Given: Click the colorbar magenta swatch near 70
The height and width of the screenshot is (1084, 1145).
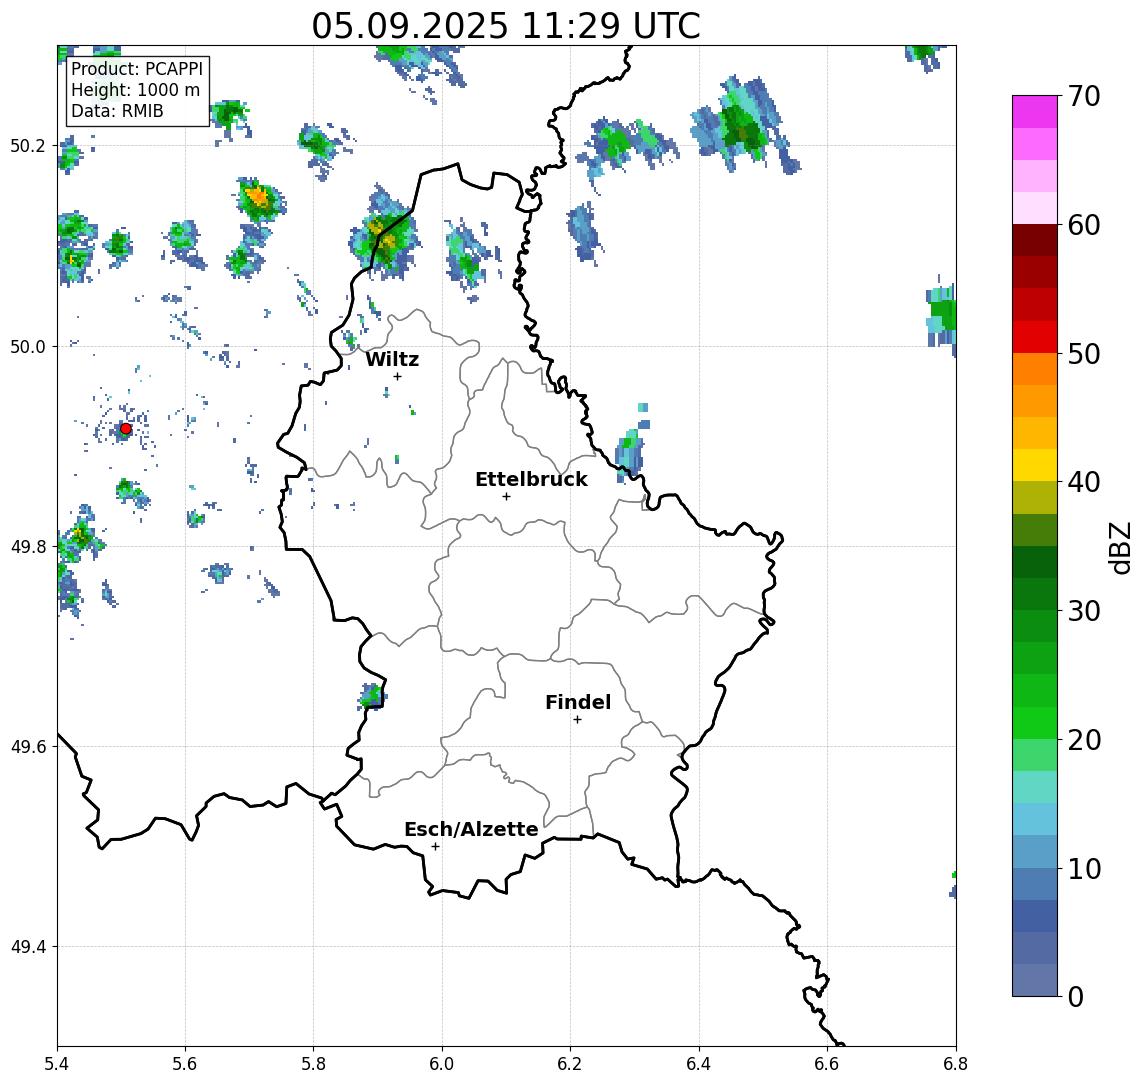Looking at the screenshot, I should [x=1035, y=112].
